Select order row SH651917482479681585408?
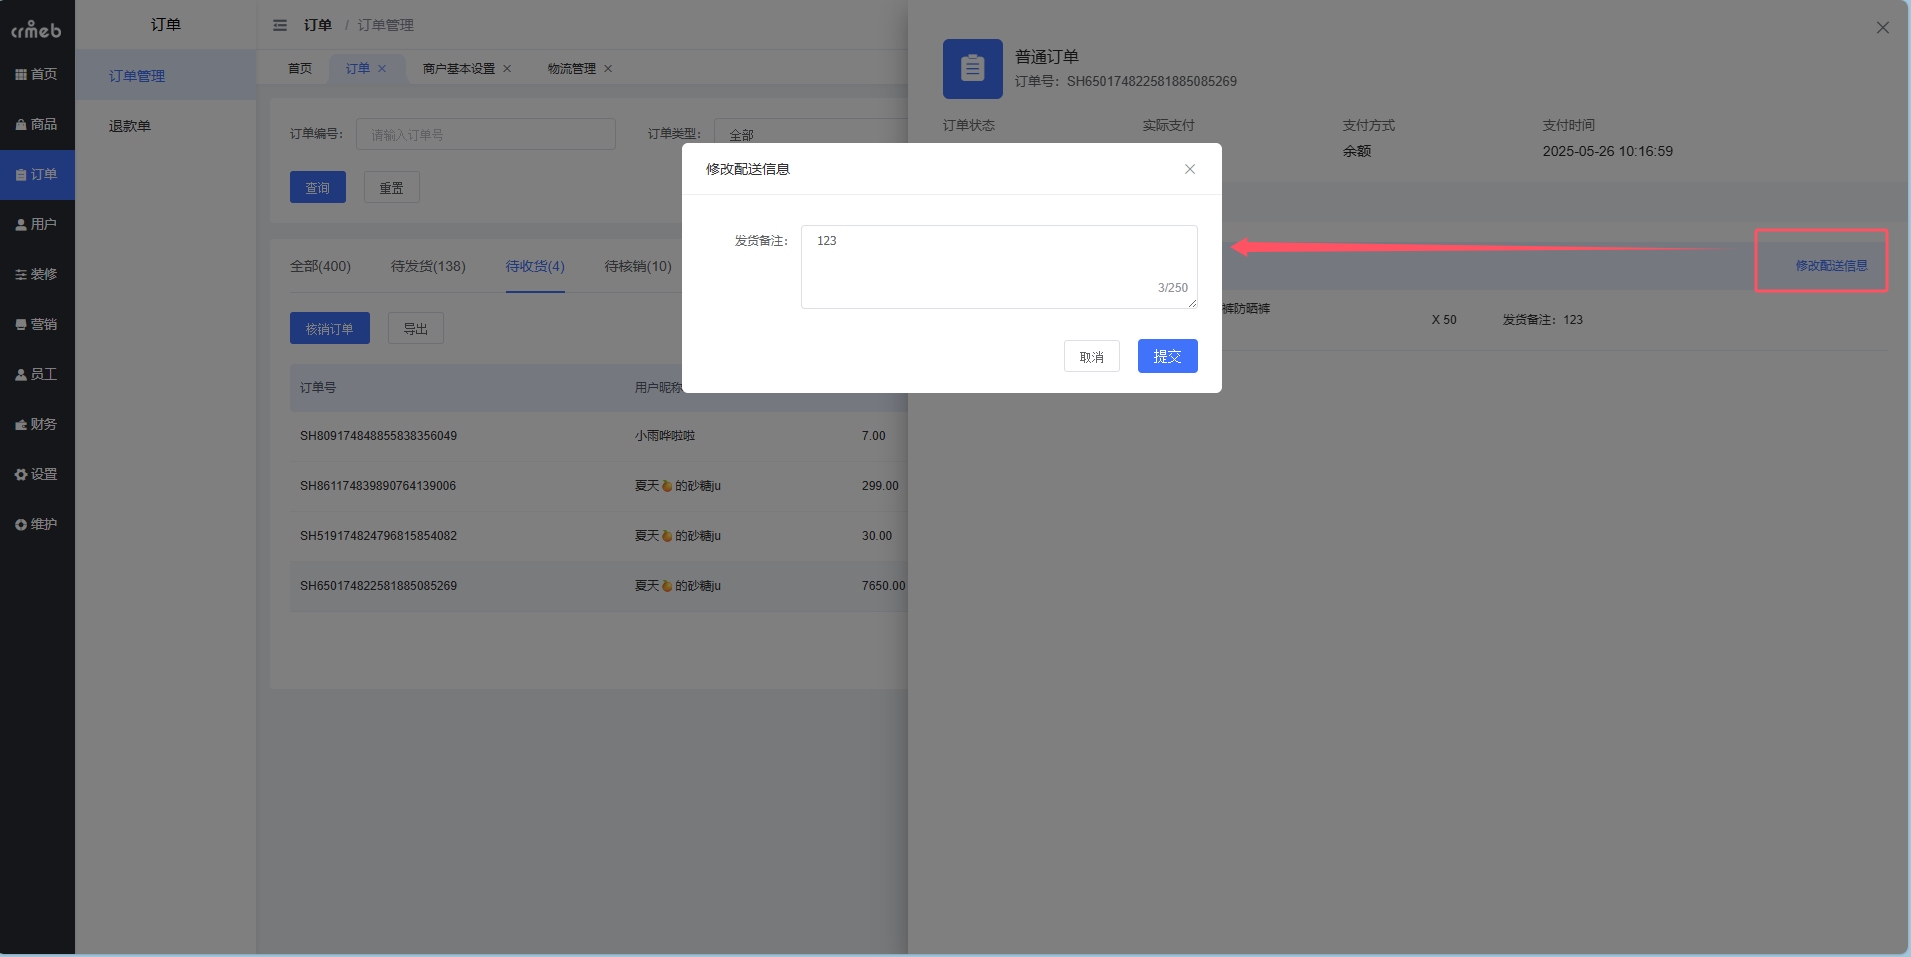This screenshot has width=1911, height=957. click(378, 535)
